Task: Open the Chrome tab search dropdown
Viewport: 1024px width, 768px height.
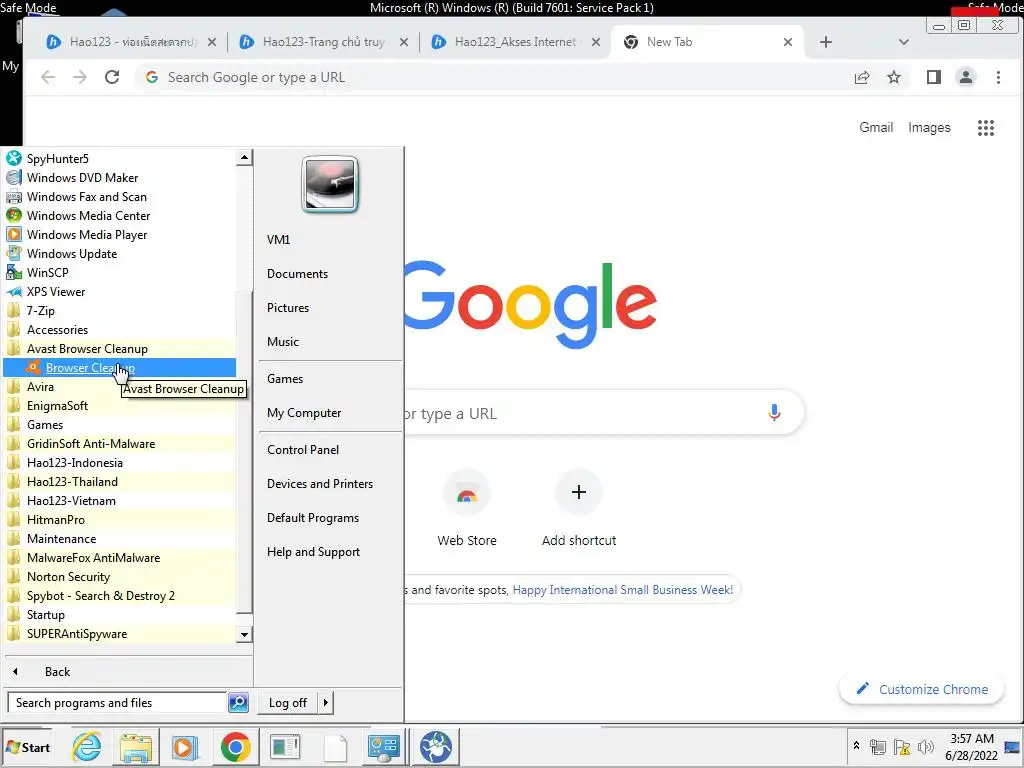Action: (x=904, y=42)
